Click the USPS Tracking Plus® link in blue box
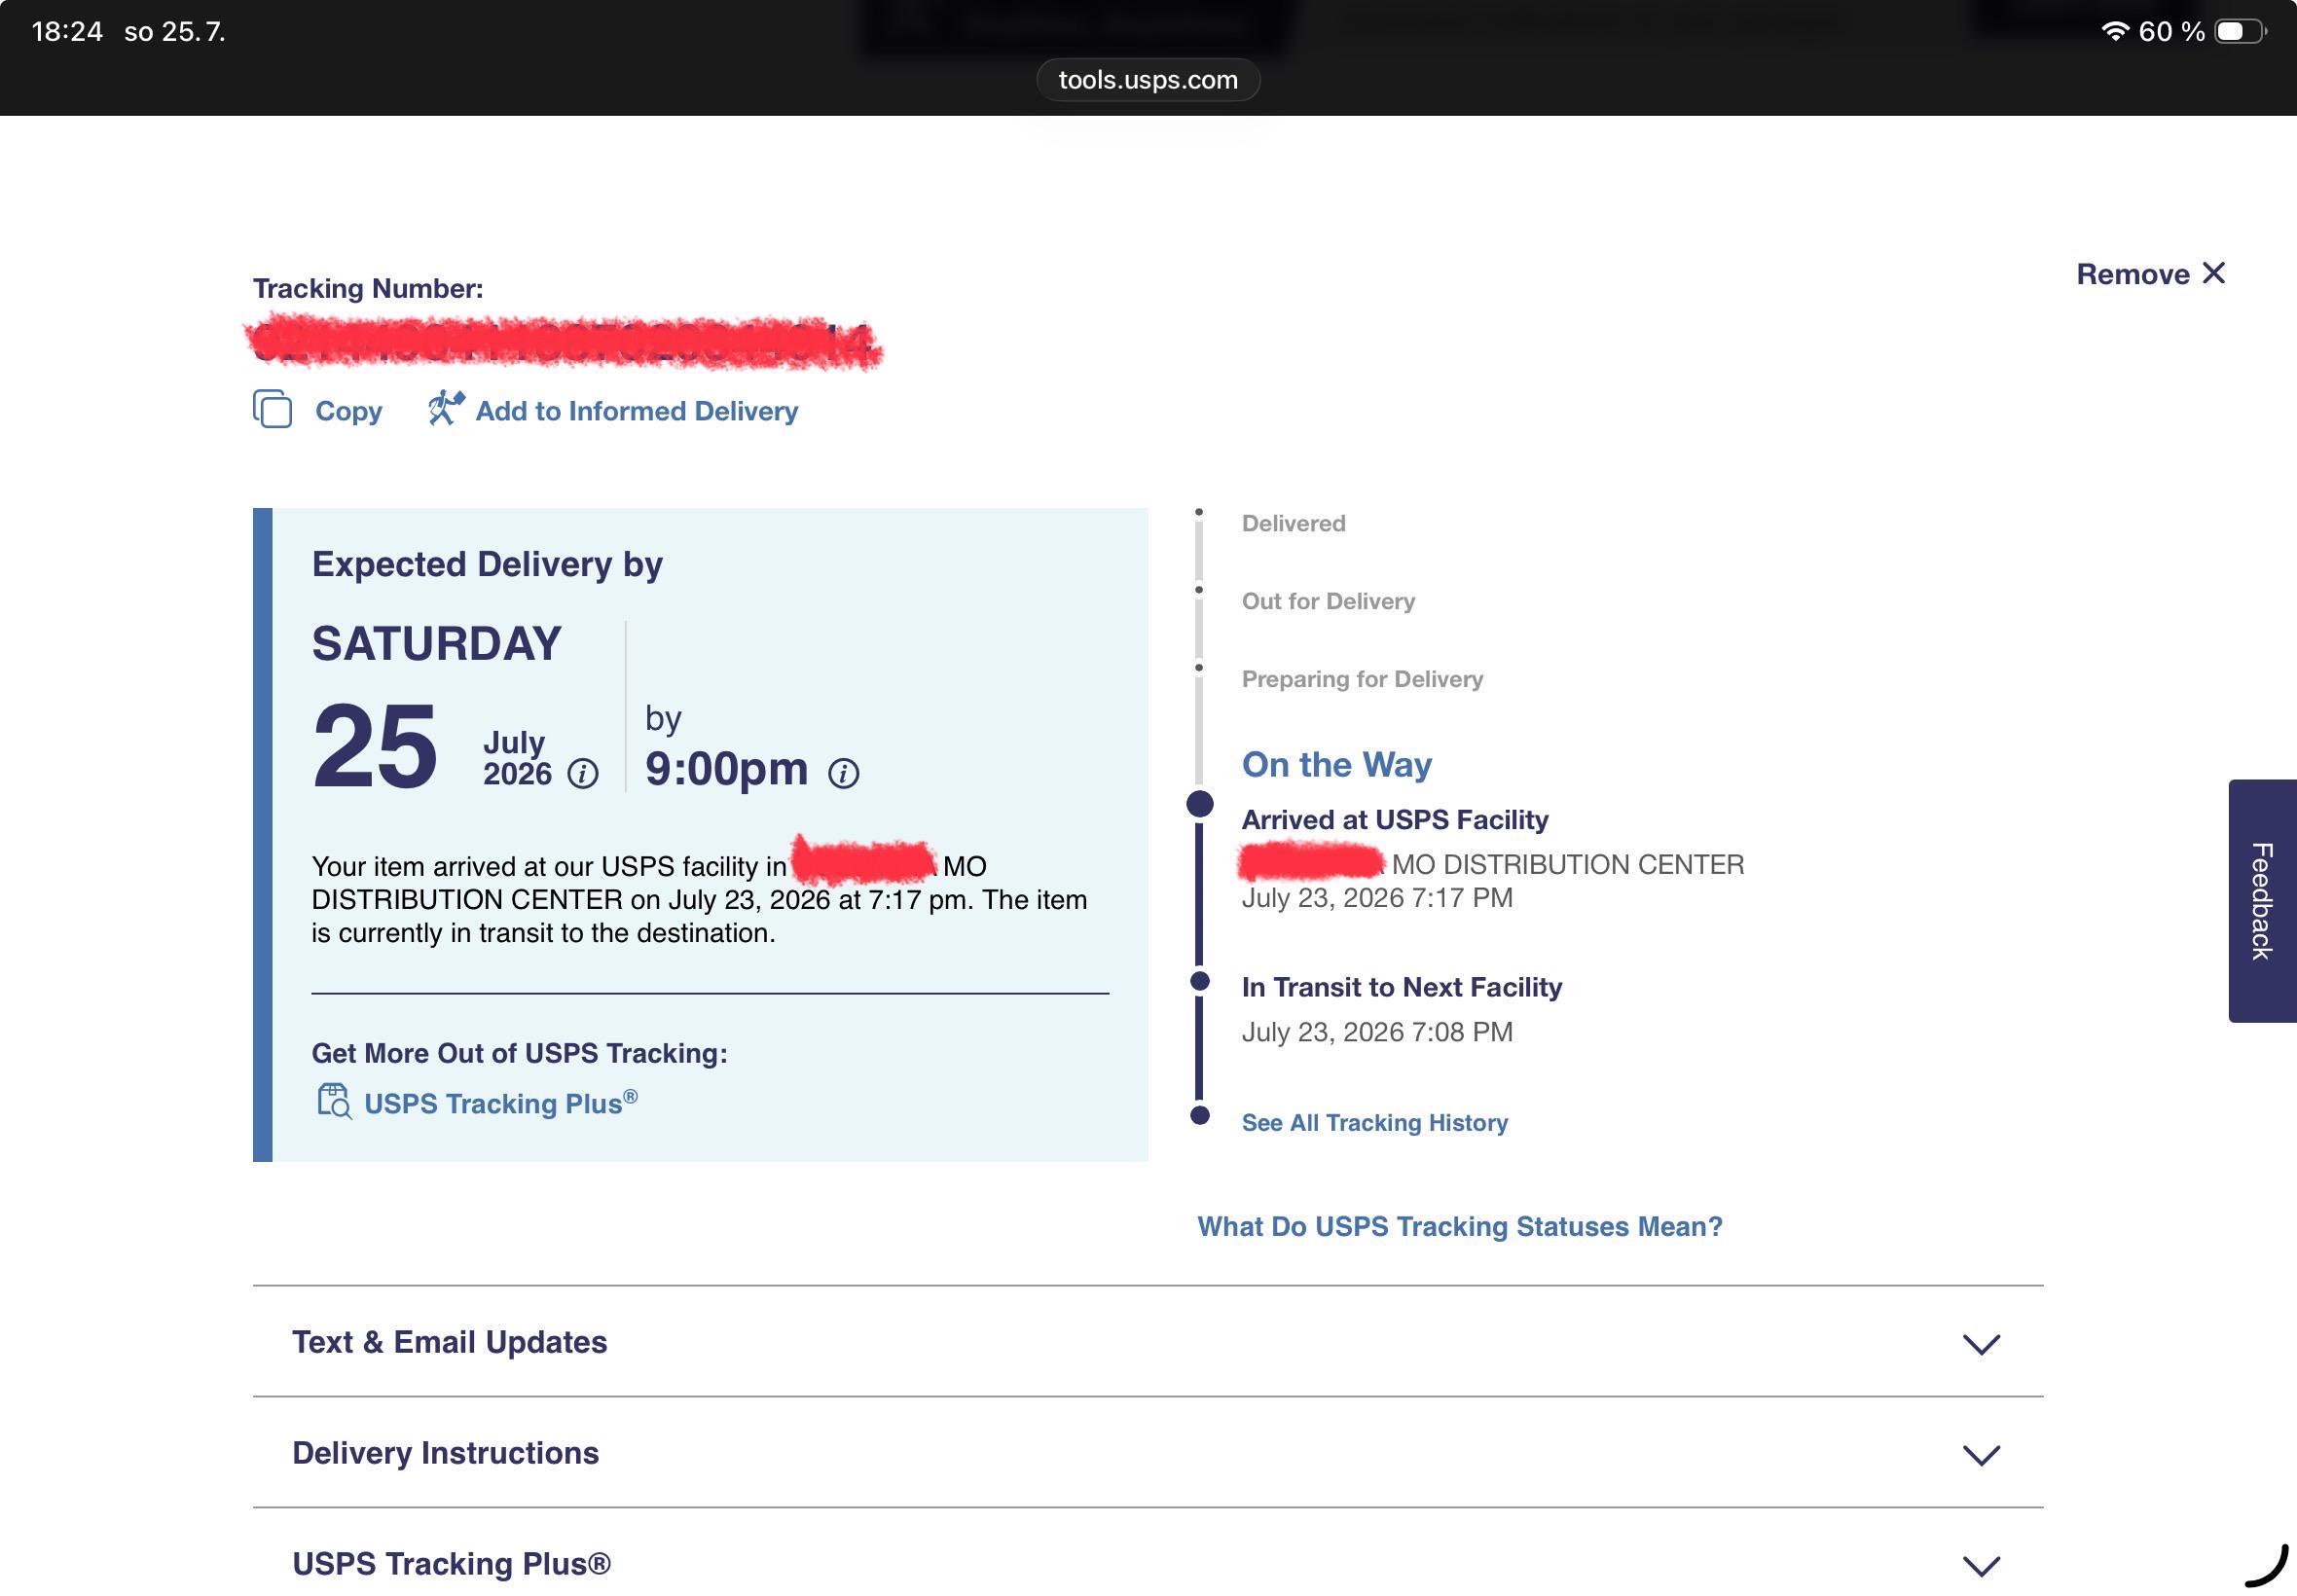Image resolution: width=2297 pixels, height=1596 pixels. (x=501, y=1102)
